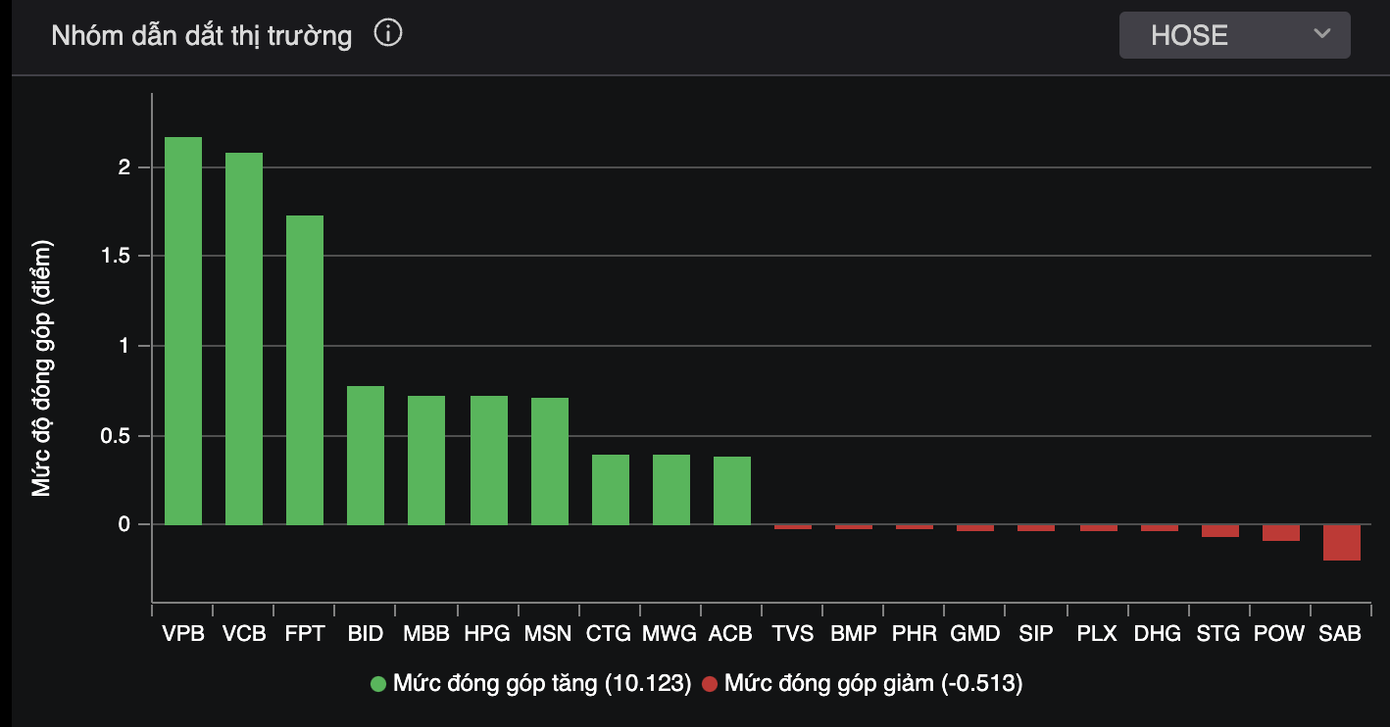This screenshot has height=727, width=1390.
Task: Click the FPT bar in the chart
Action: point(305,370)
